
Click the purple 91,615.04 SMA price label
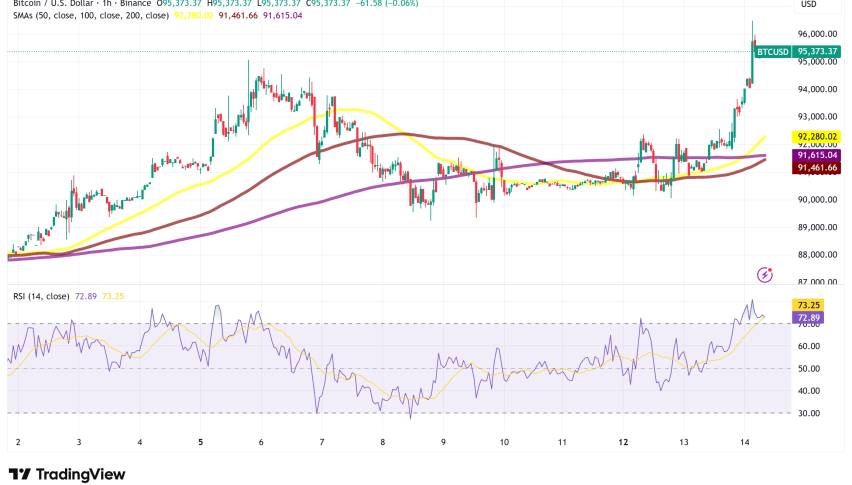click(816, 155)
